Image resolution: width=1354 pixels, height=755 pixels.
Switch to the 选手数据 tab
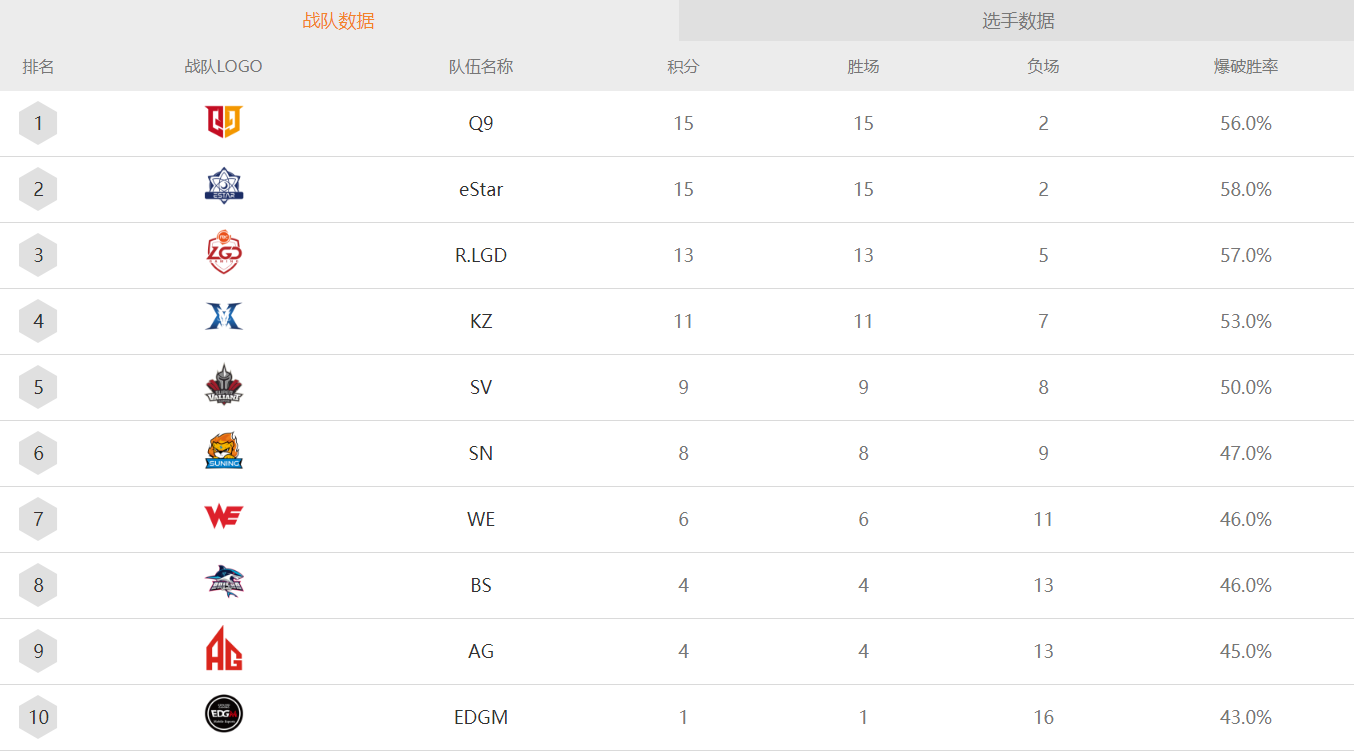(x=1017, y=21)
